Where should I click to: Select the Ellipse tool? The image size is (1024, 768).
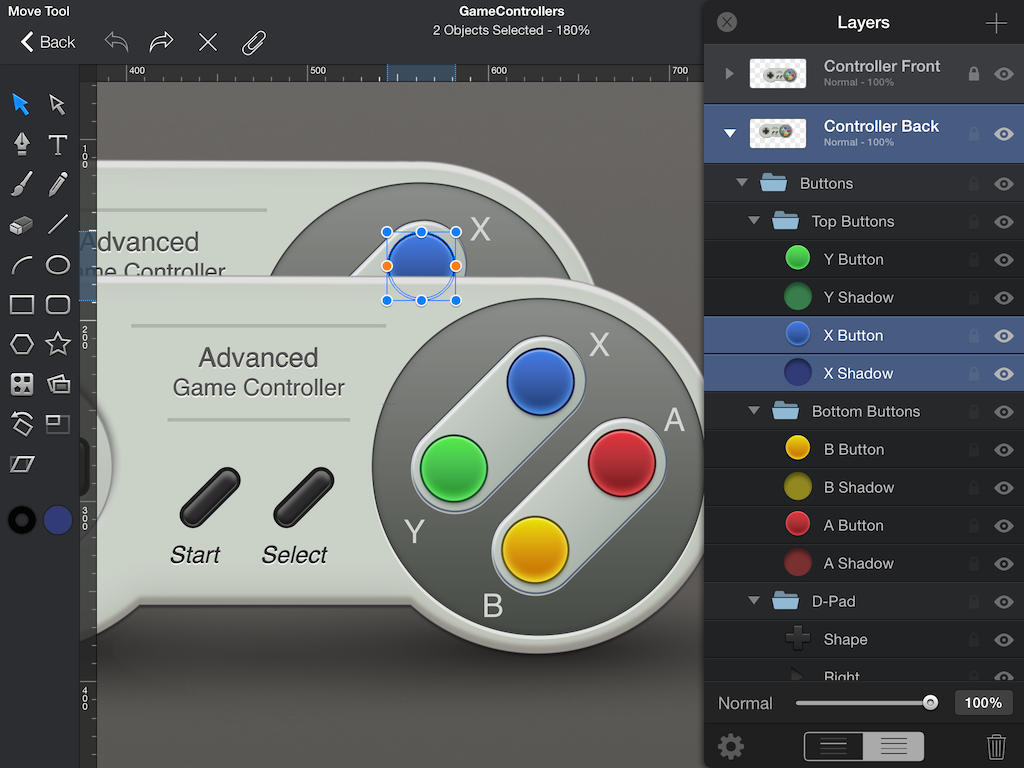point(57,264)
